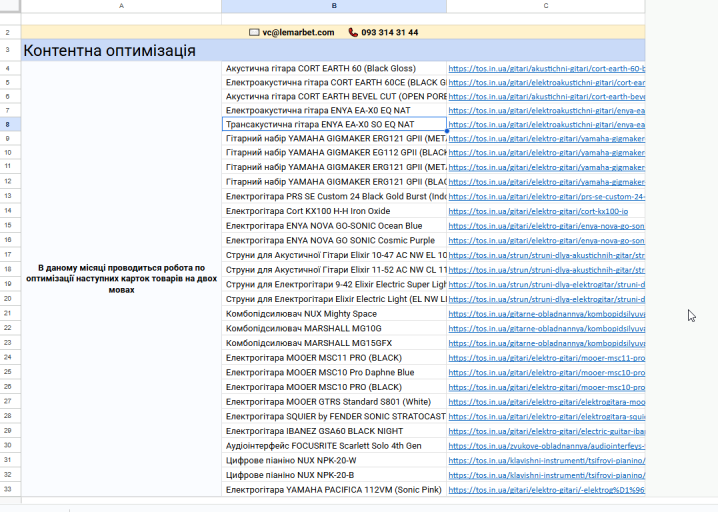This screenshot has height=512, width=718.
Task: Select cell Електрогітара MOOER MSC10 PRO (BLACK)
Action: pyautogui.click(x=334, y=387)
